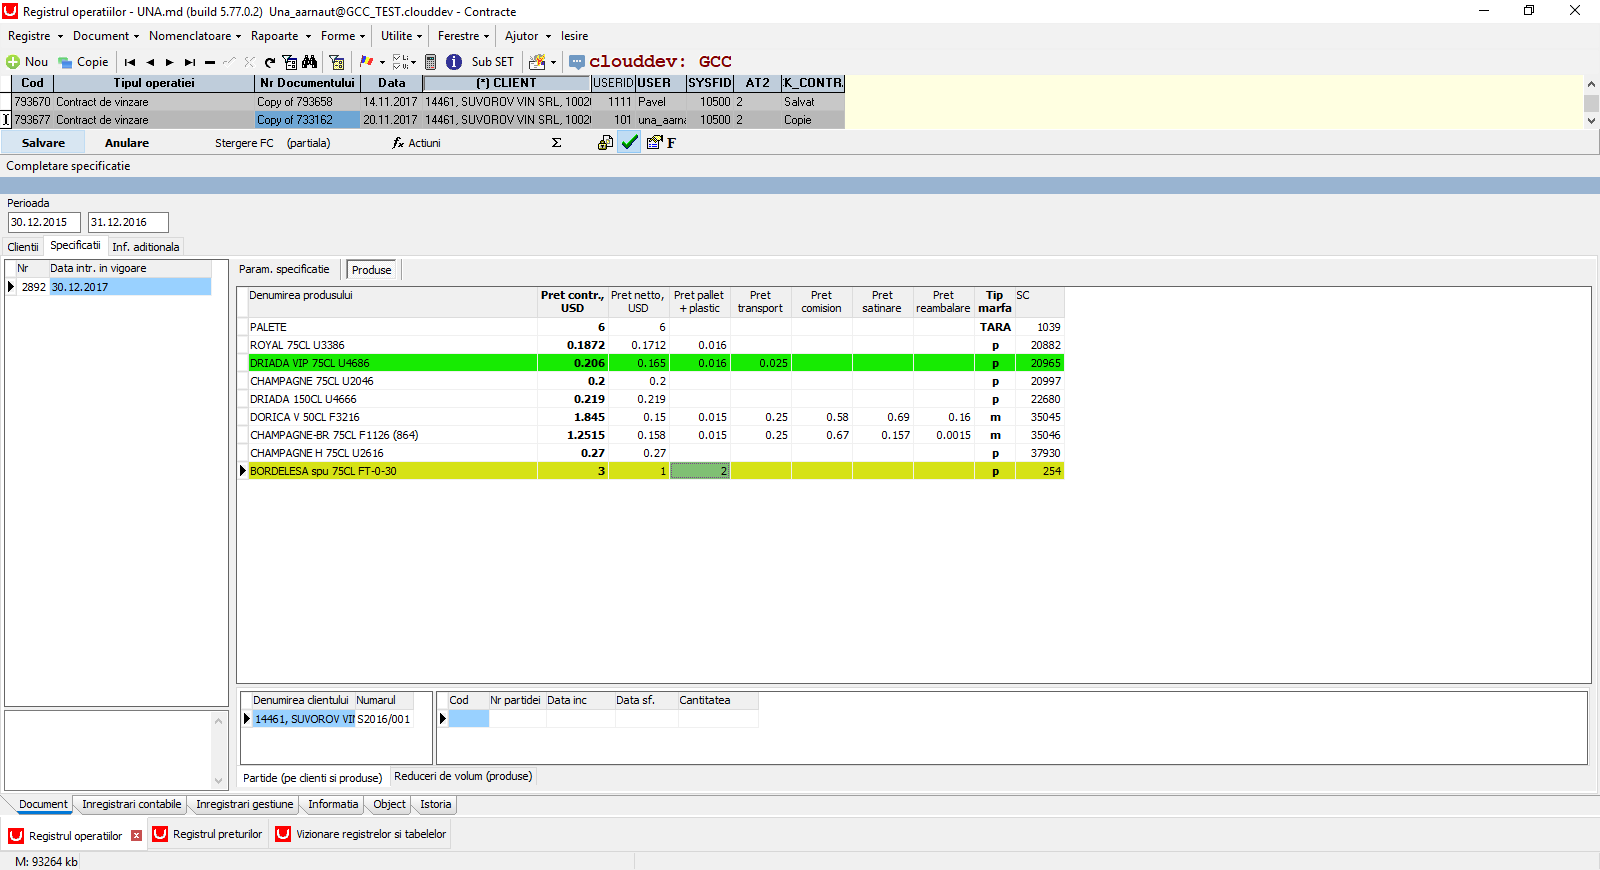Switch to Reduceri de volum (produse) tab

tap(463, 776)
